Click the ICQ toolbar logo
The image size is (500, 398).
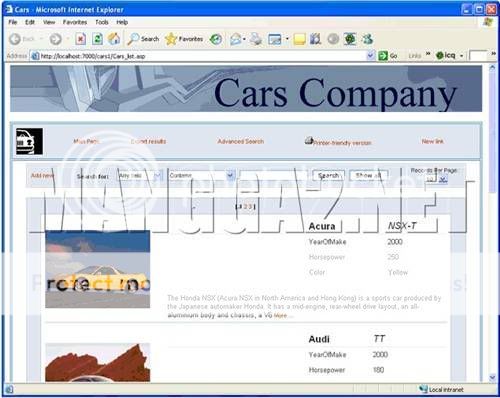[x=445, y=55]
